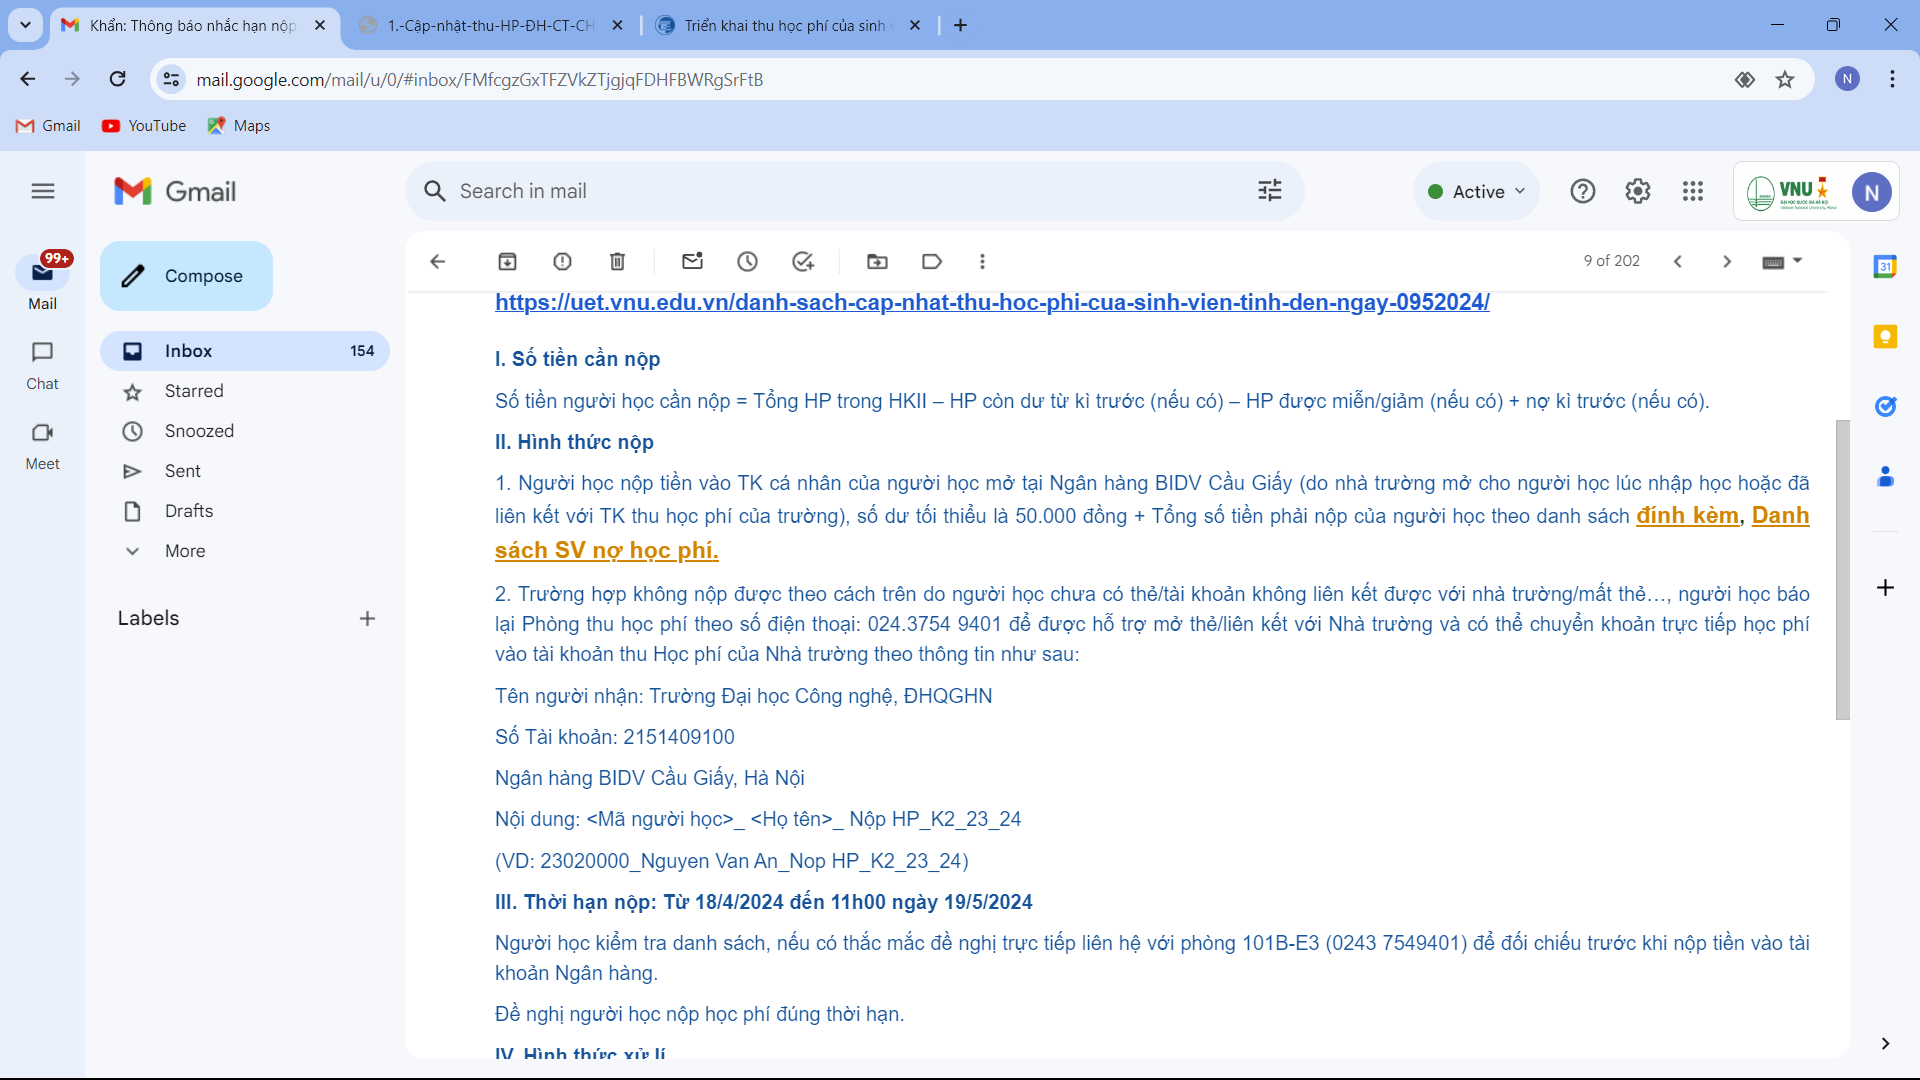Open the Starred folder
This screenshot has width=1920, height=1080.
tap(244, 391)
